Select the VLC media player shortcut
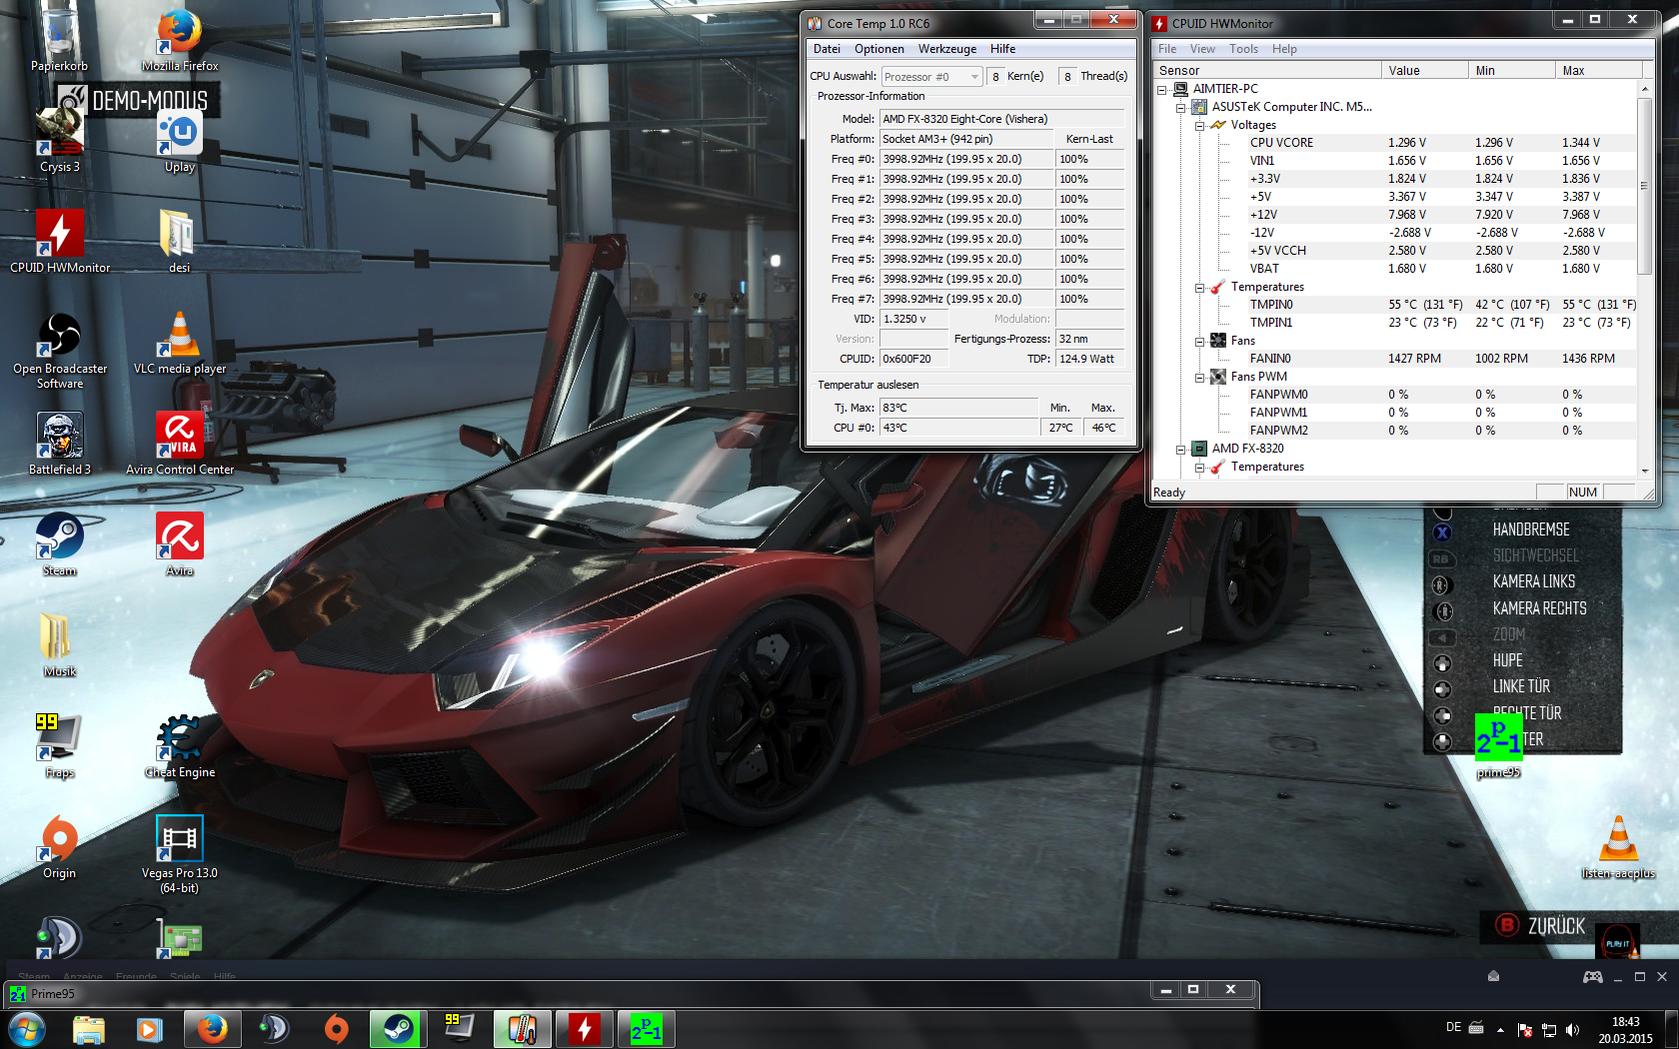 pyautogui.click(x=180, y=343)
